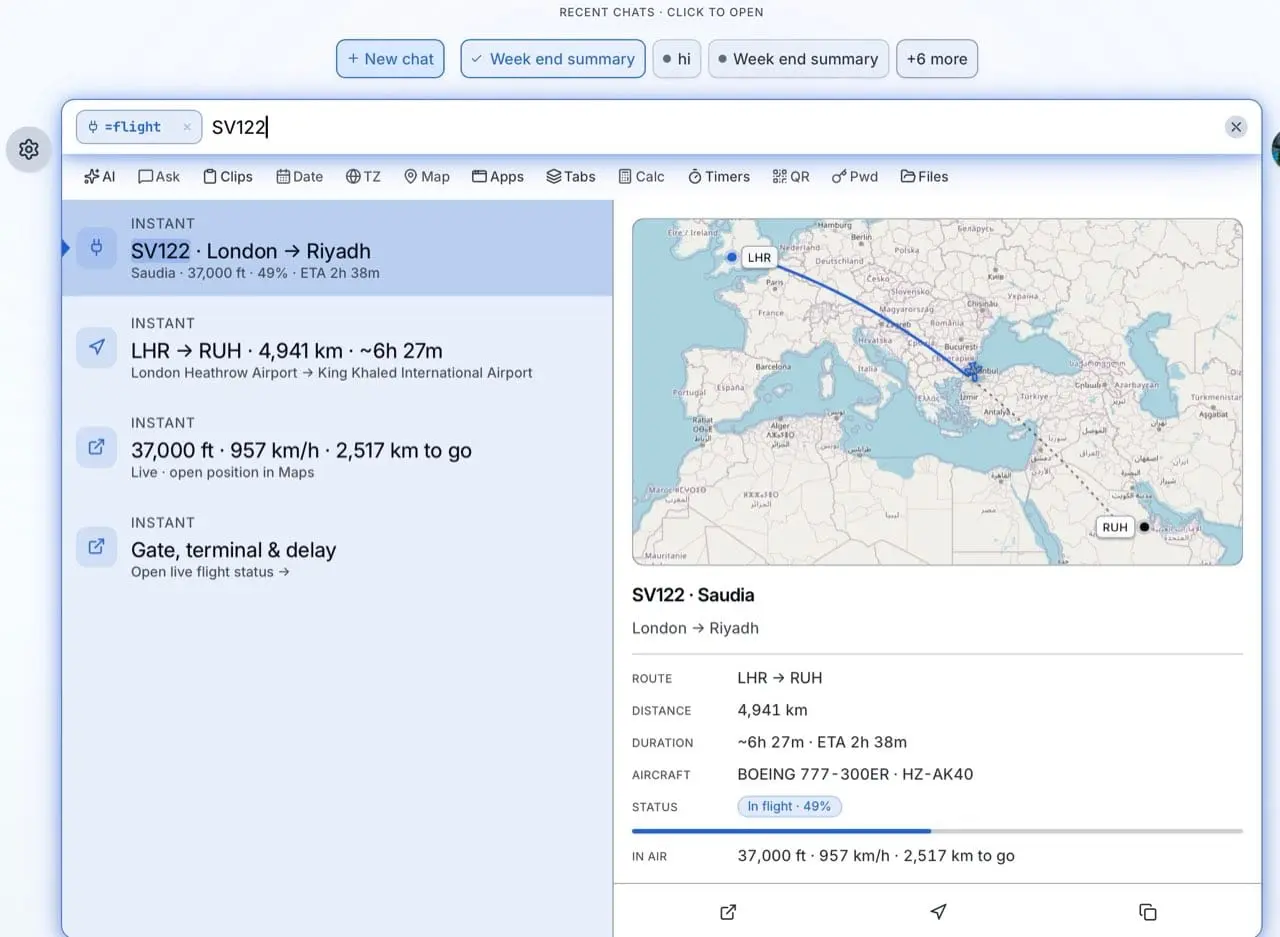The image size is (1280, 937).
Task: Open the Clips tab
Action: pos(228,176)
